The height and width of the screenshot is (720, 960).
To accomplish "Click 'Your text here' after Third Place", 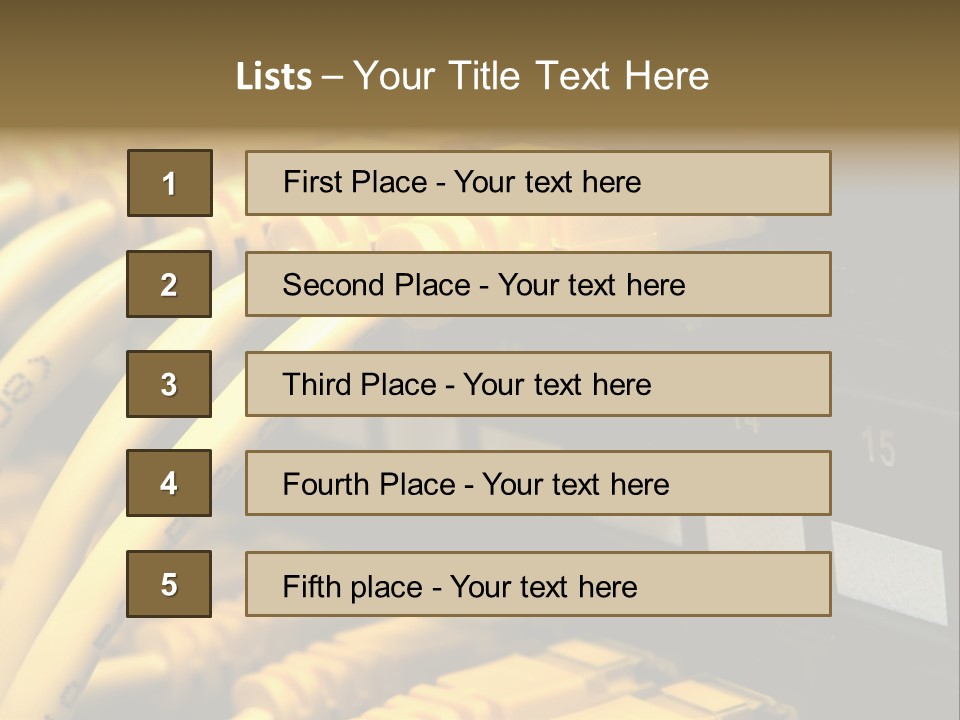I will (x=557, y=385).
